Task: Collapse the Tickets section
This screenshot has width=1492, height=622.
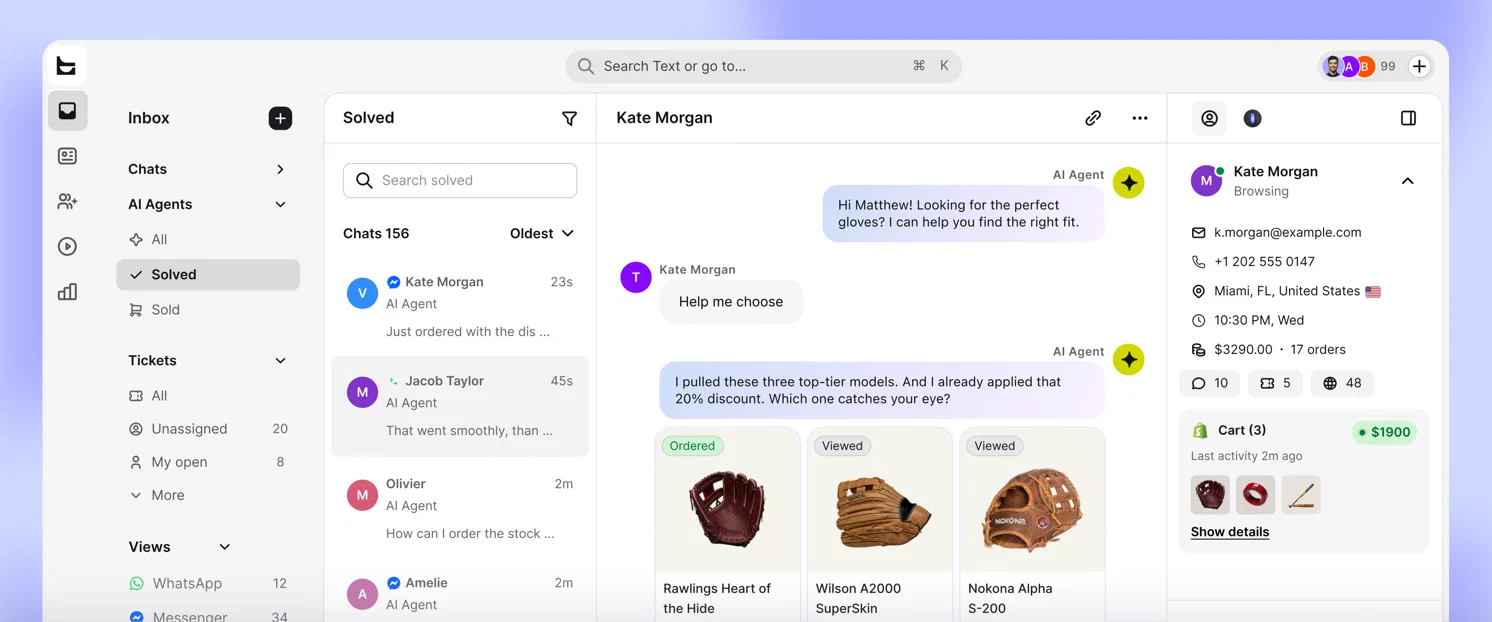Action: click(280, 360)
